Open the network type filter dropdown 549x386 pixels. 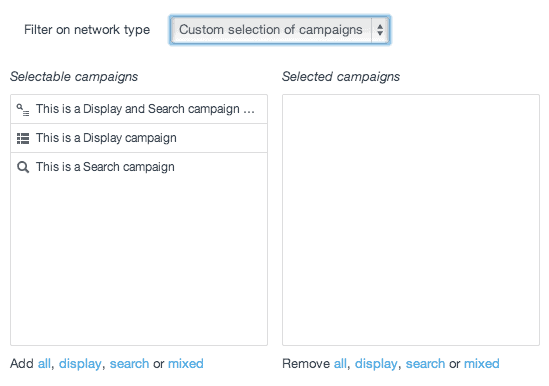pos(279,30)
